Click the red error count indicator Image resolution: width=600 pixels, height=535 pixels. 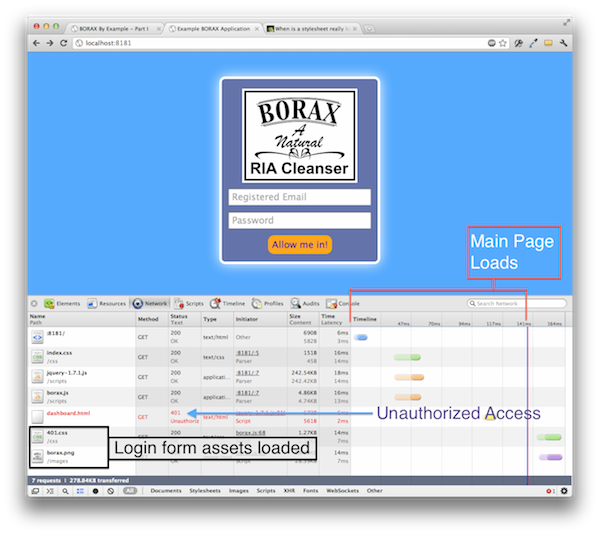(x=550, y=491)
